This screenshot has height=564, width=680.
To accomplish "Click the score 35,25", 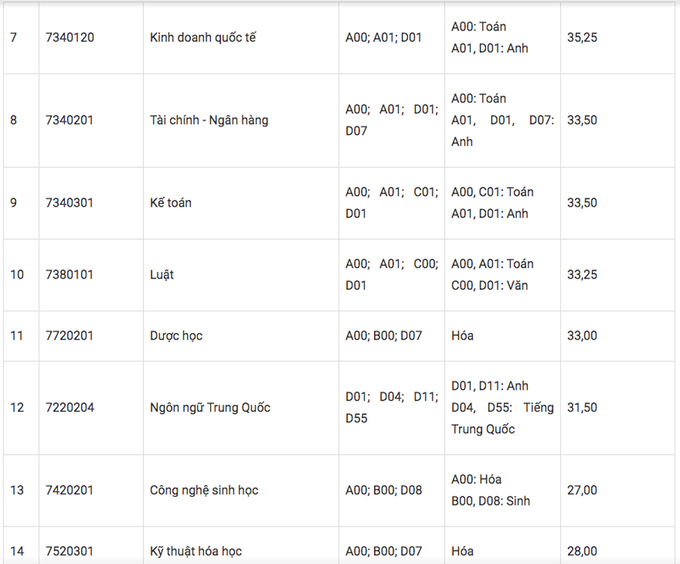I will [582, 37].
